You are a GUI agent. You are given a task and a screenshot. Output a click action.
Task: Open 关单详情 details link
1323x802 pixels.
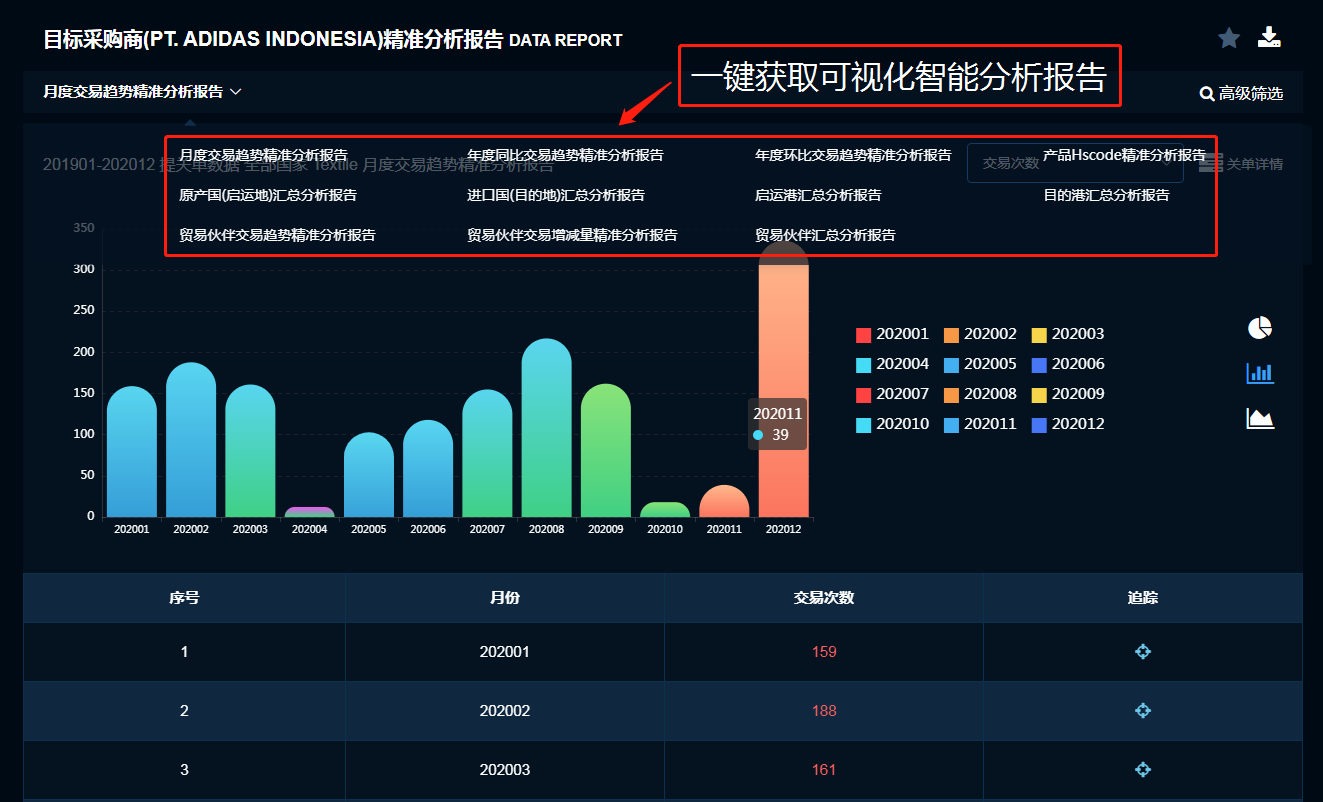[x=1242, y=163]
